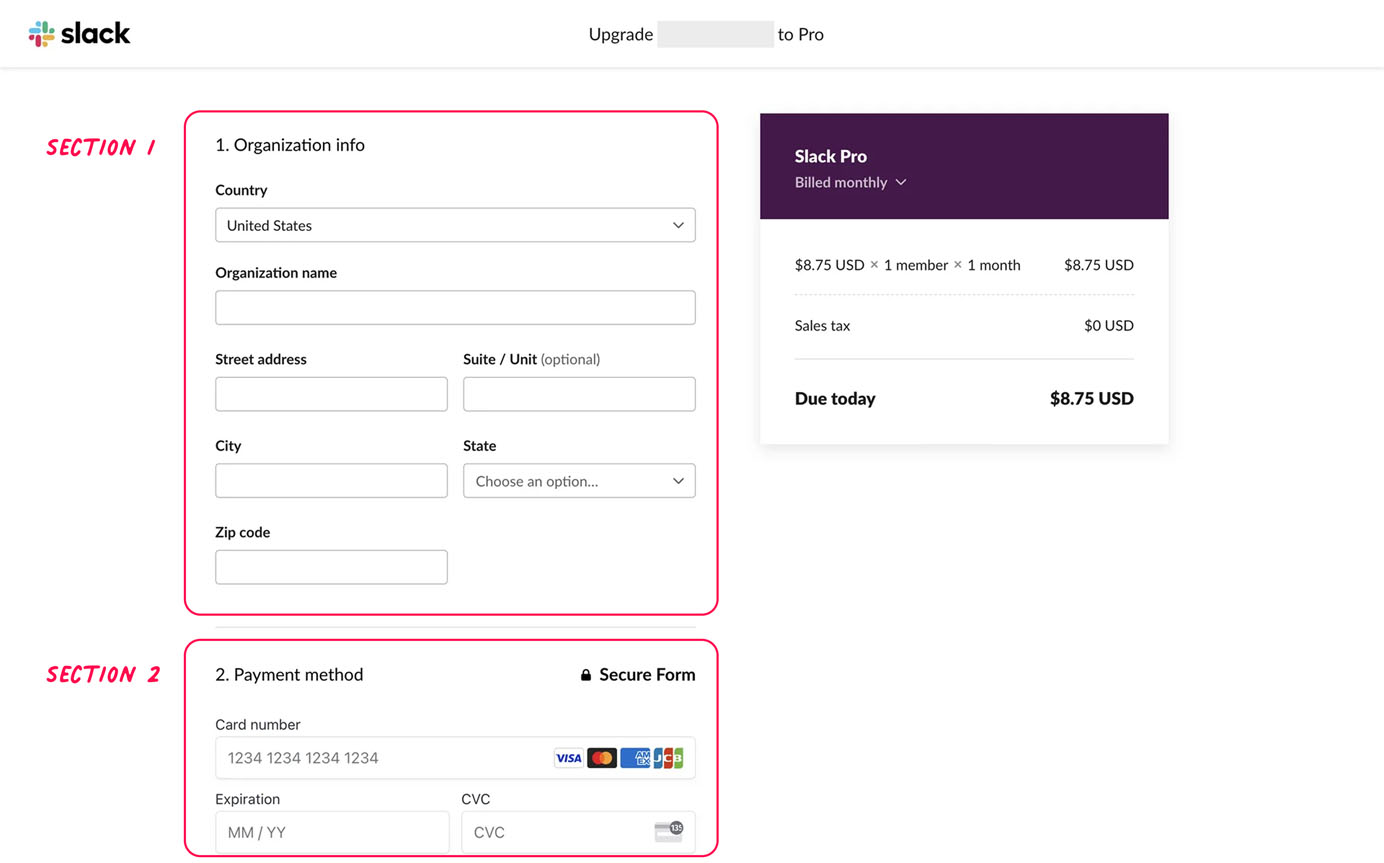This screenshot has width=1384, height=863.
Task: Click the CVC card hint icon
Action: [668, 831]
